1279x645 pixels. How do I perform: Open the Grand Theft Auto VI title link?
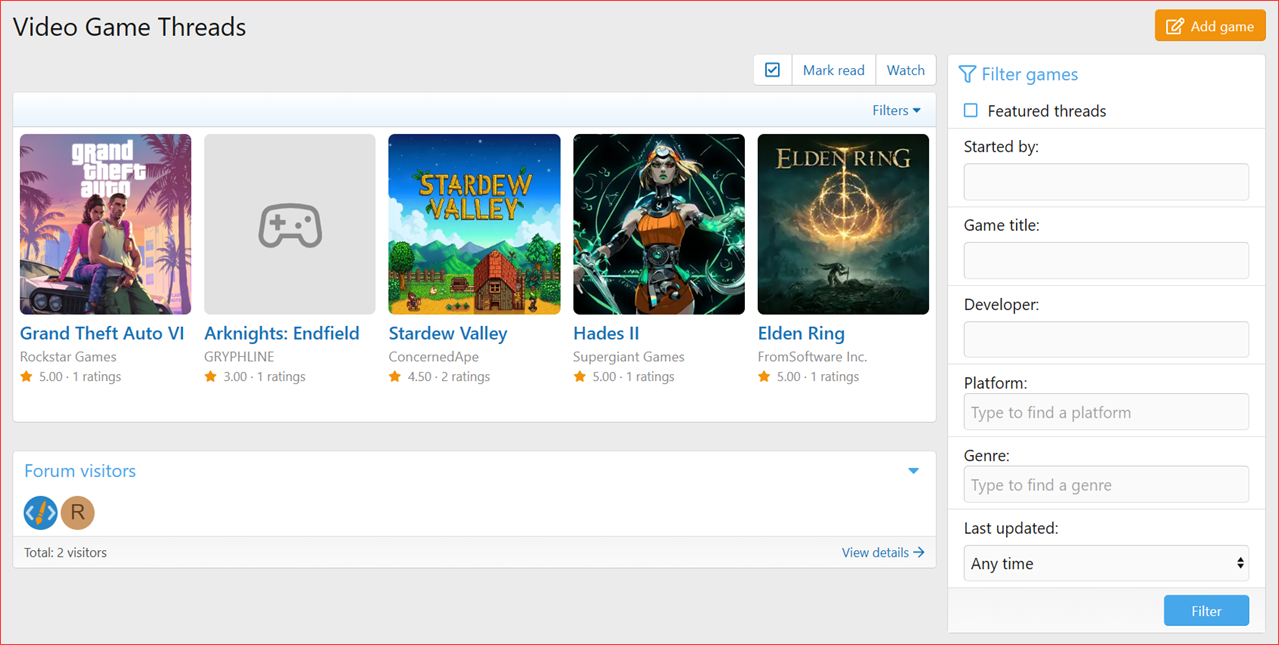tap(102, 333)
